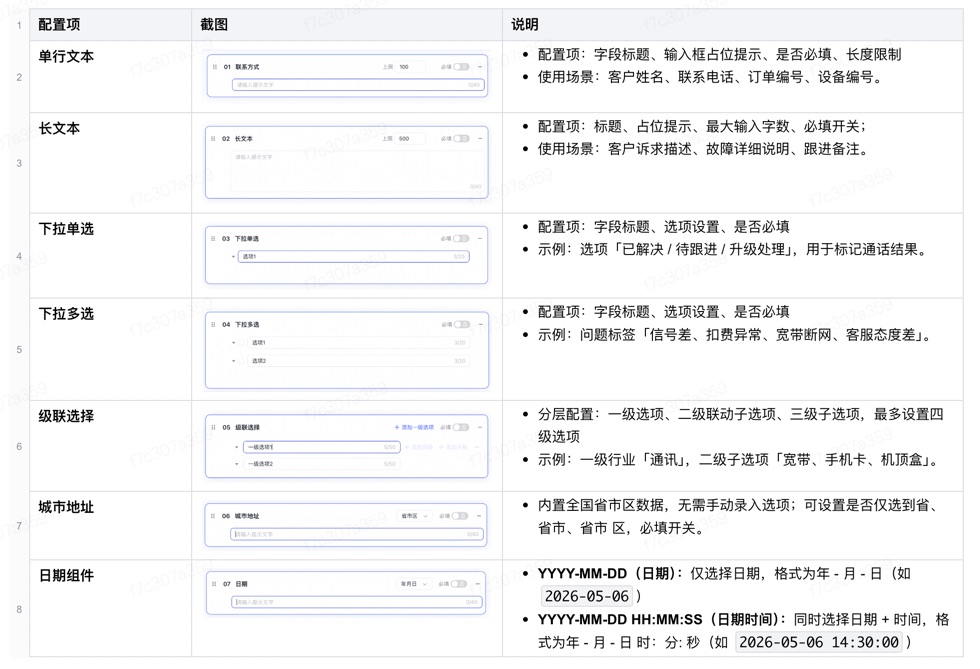The width and height of the screenshot is (980, 669).
Task: Toggle 必填 switch on 下拉单选 field
Action: pyautogui.click(x=461, y=238)
